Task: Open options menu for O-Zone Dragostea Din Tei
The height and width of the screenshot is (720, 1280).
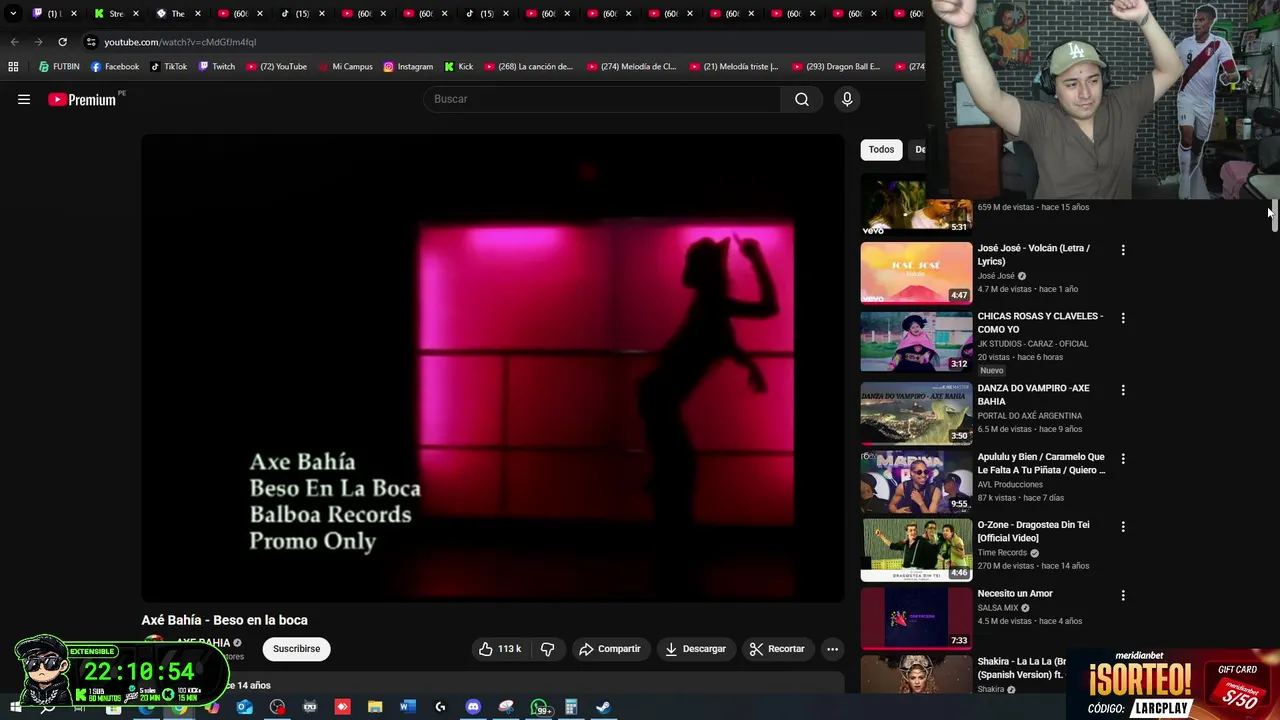Action: 1123,527
